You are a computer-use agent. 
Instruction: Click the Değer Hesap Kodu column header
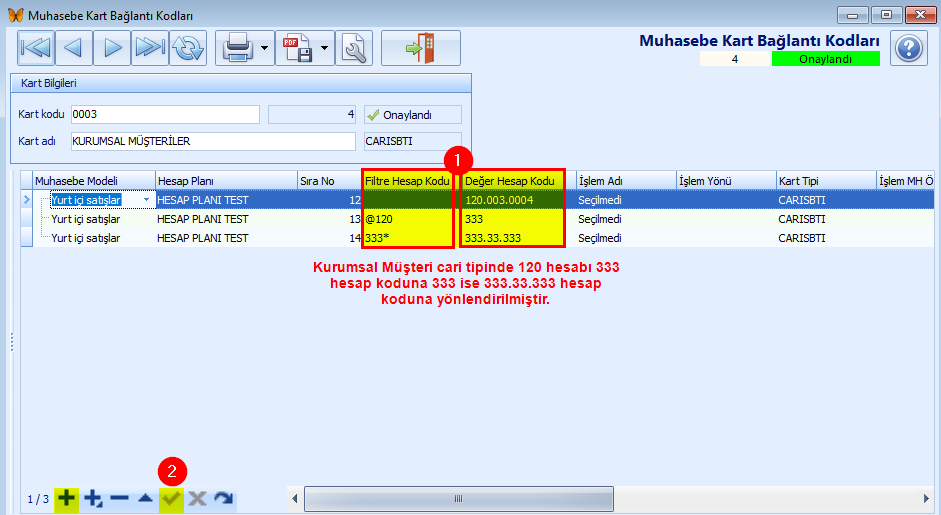(513, 181)
